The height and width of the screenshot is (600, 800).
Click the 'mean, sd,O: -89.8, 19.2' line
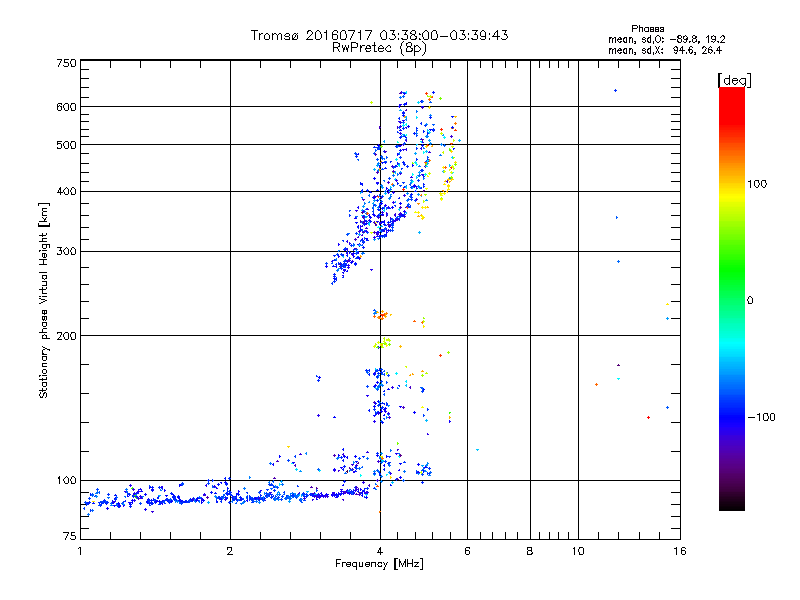coord(666,39)
